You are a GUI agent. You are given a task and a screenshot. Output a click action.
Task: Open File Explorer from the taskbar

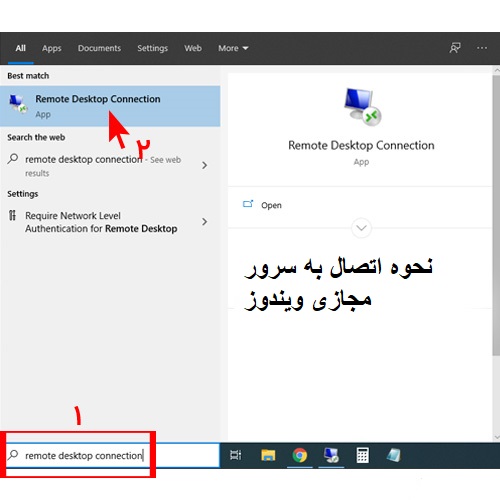268,455
